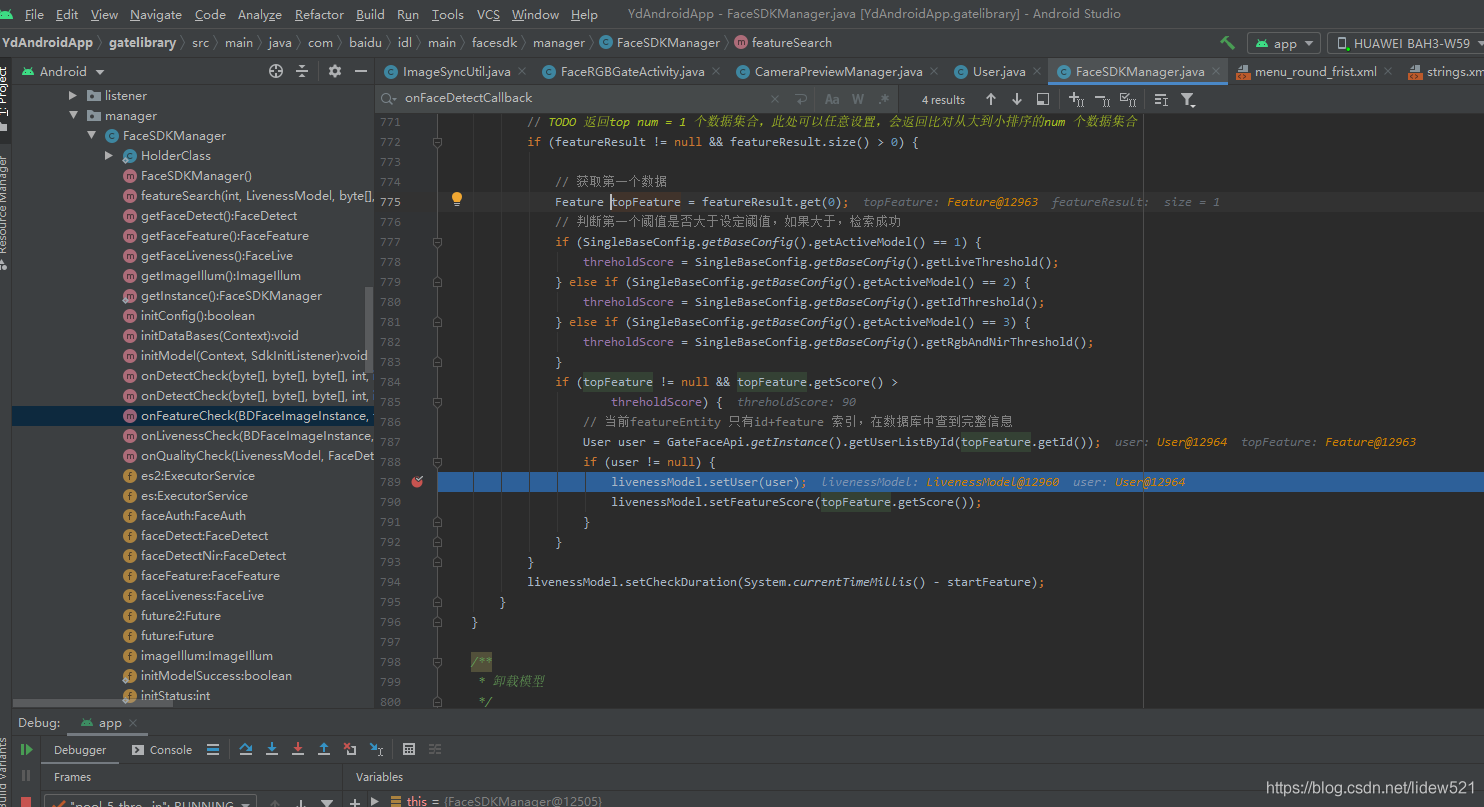The width and height of the screenshot is (1484, 807).
Task: Open the debugger Console tab
Action: point(162,749)
